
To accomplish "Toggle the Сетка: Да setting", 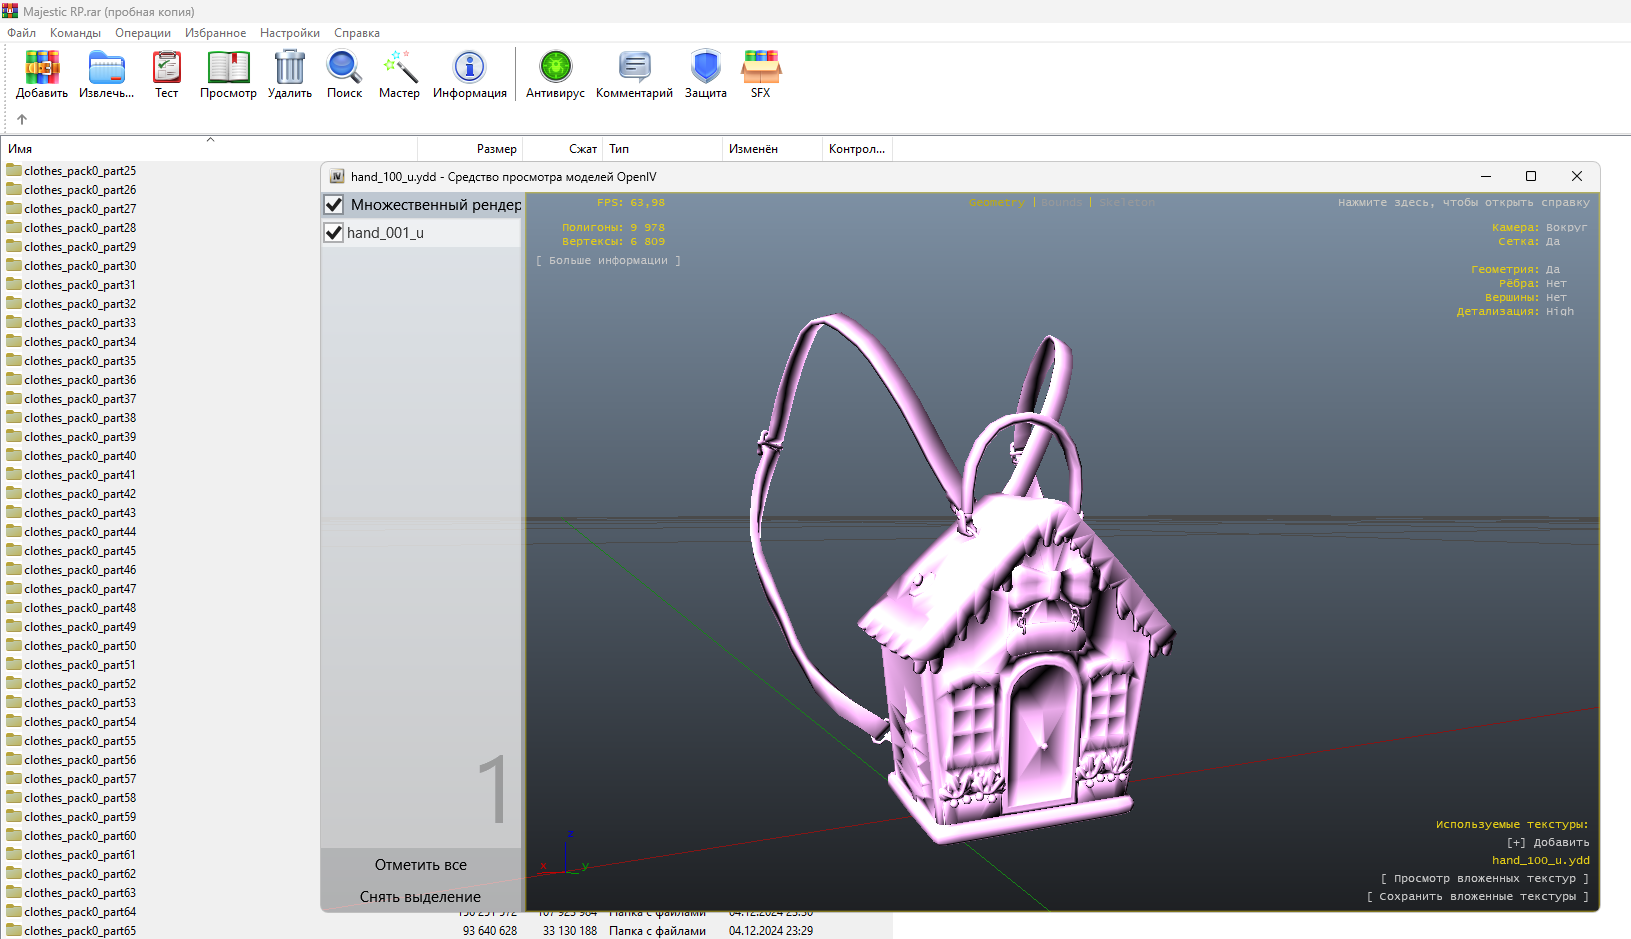I will pos(1529,241).
